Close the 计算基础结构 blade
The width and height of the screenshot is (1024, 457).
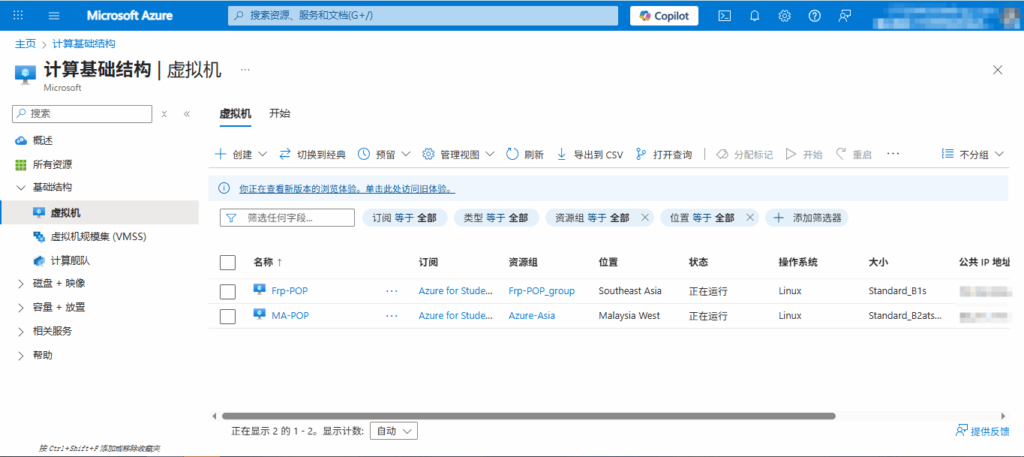click(997, 70)
